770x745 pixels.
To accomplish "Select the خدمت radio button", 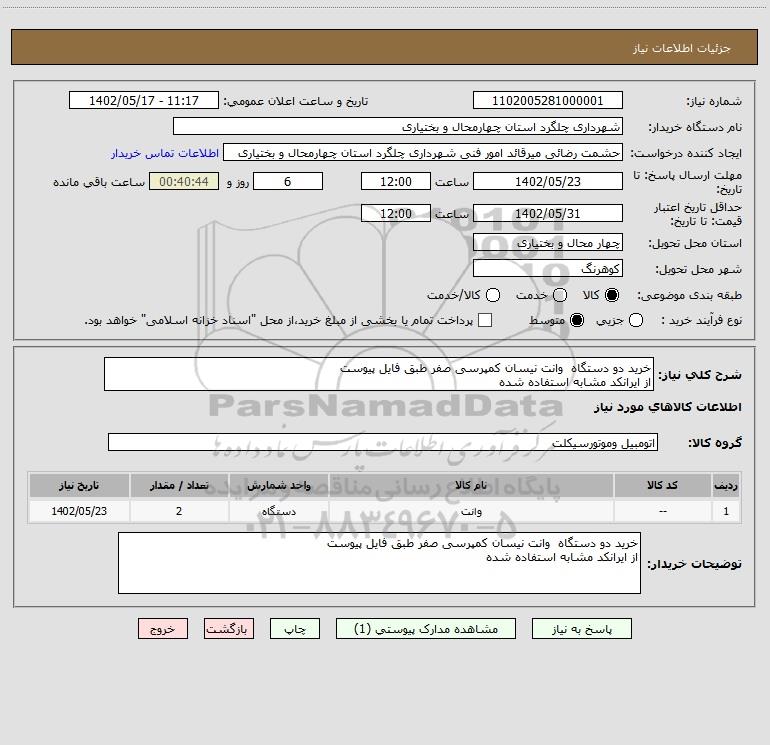I will click(560, 295).
